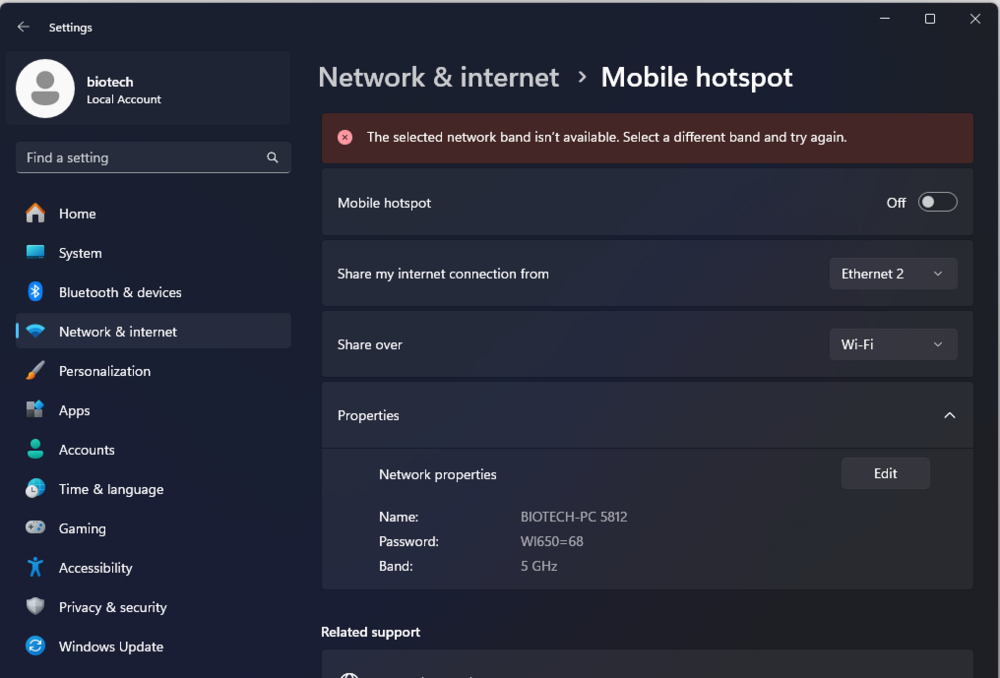Screen dimensions: 1000x678
Task: Click the search magnifier icon
Action: click(x=273, y=158)
